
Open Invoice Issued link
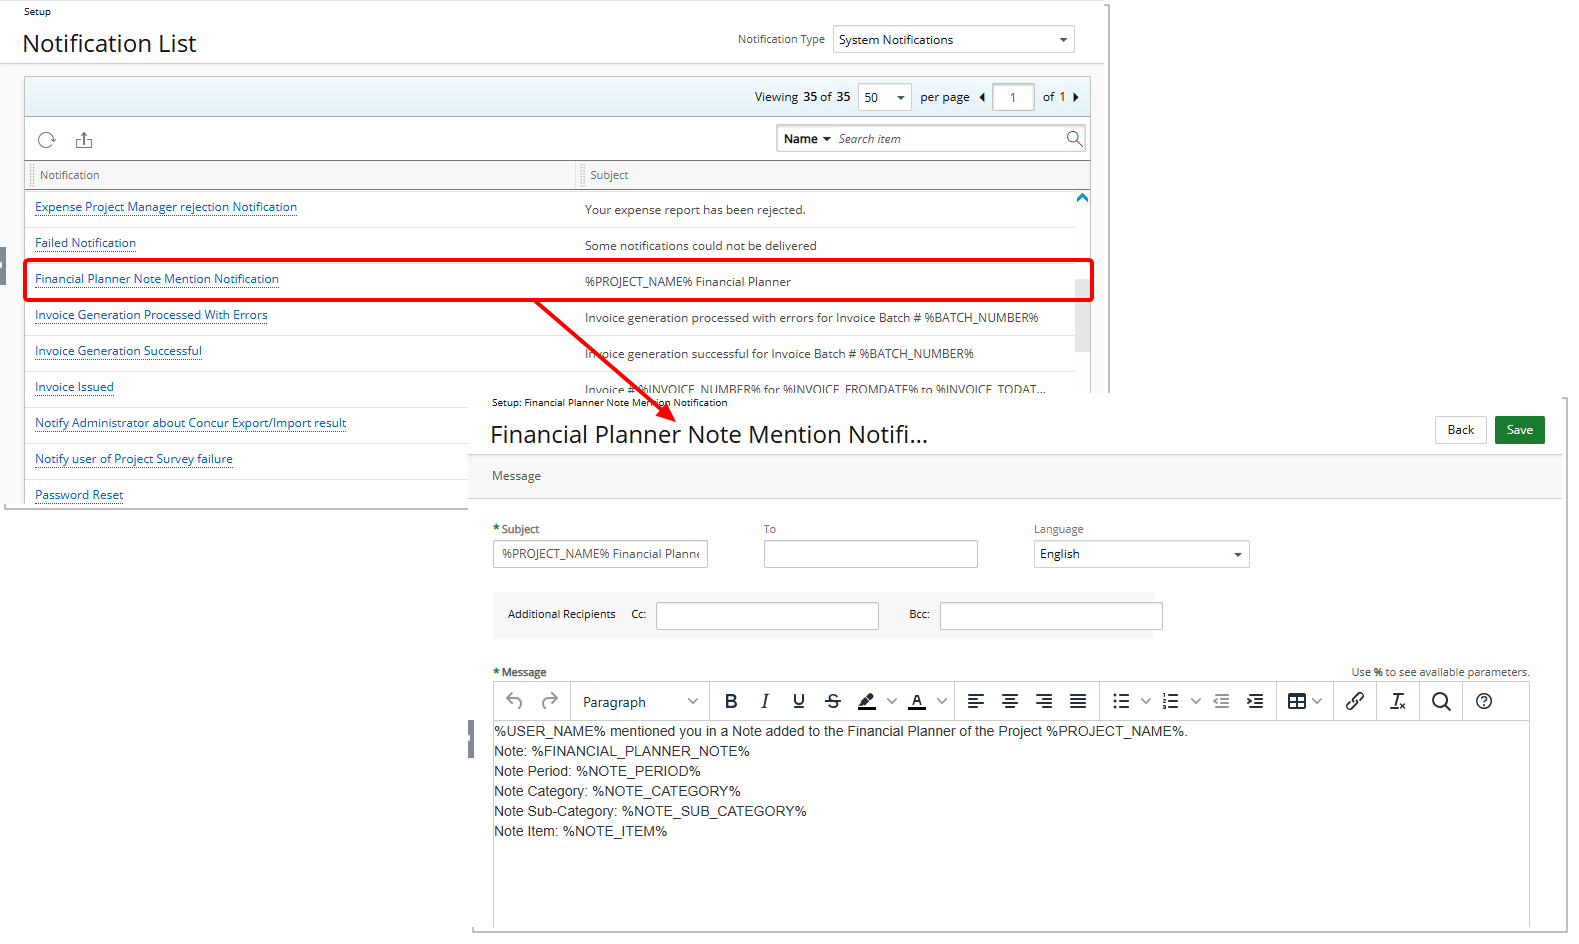point(74,387)
